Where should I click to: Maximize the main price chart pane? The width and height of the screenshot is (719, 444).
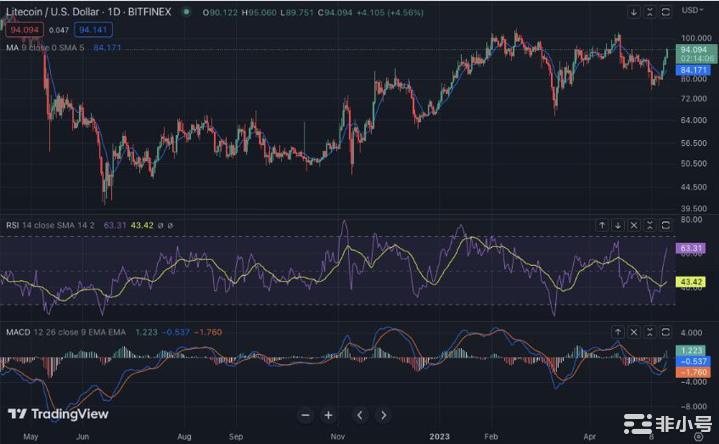[665, 13]
